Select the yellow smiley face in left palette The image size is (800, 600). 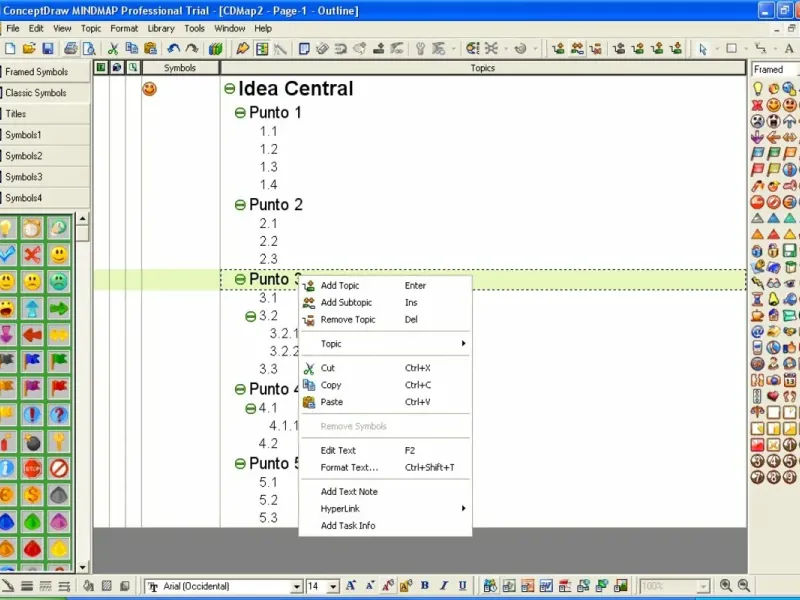[x=59, y=255]
